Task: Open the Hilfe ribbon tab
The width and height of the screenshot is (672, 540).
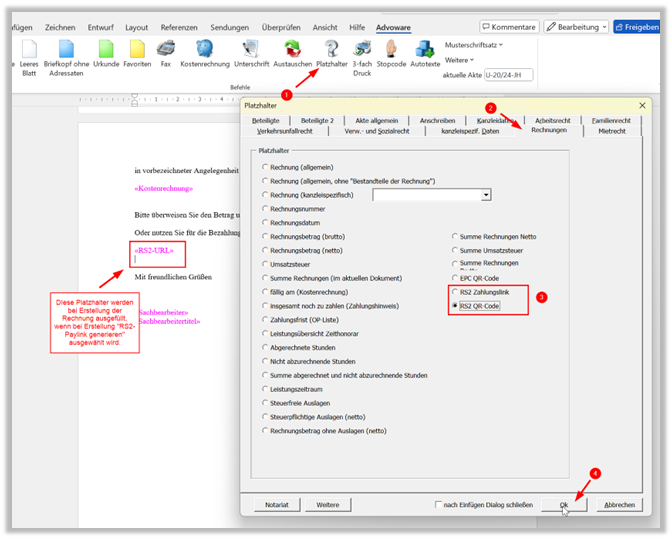Action: click(x=357, y=27)
